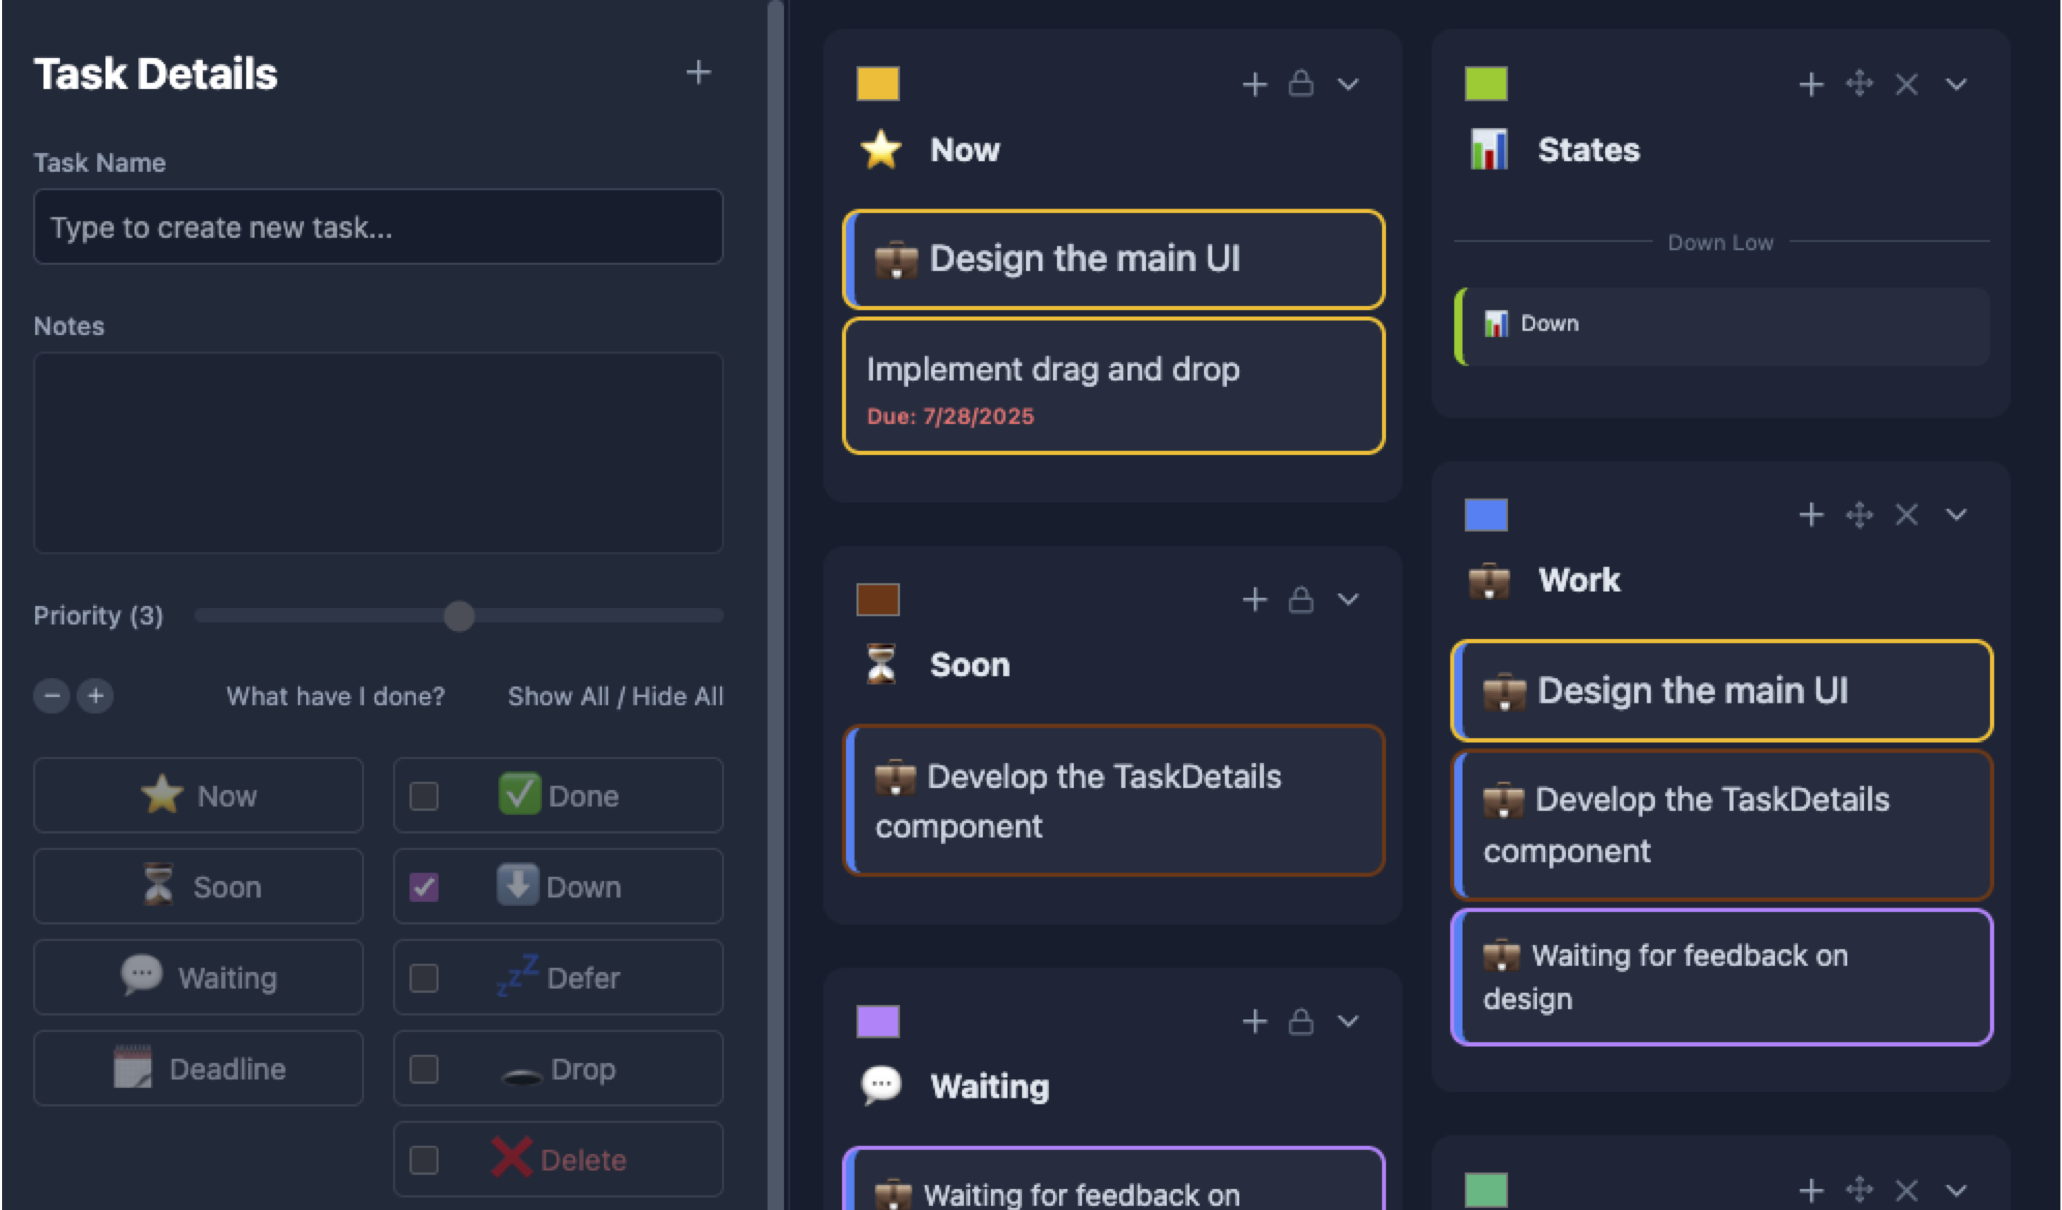Click the plus icon beside Task Details
2062x1210 pixels.
[698, 72]
